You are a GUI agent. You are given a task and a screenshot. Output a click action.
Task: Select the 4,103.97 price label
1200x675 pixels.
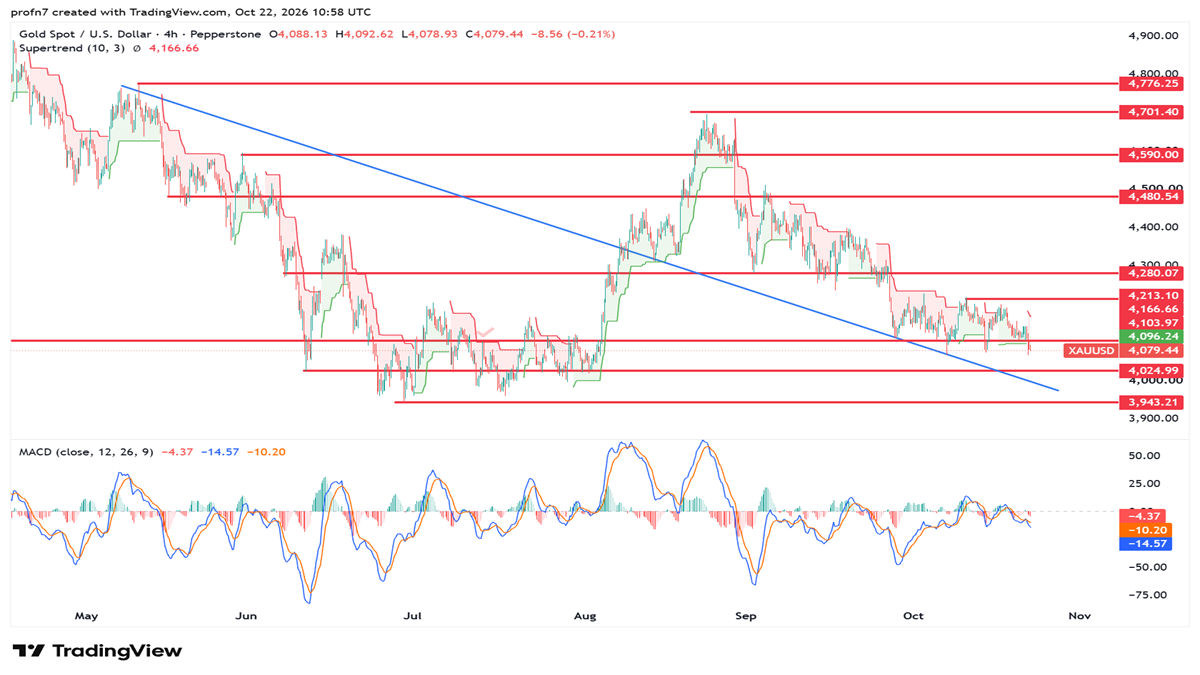pos(1154,323)
